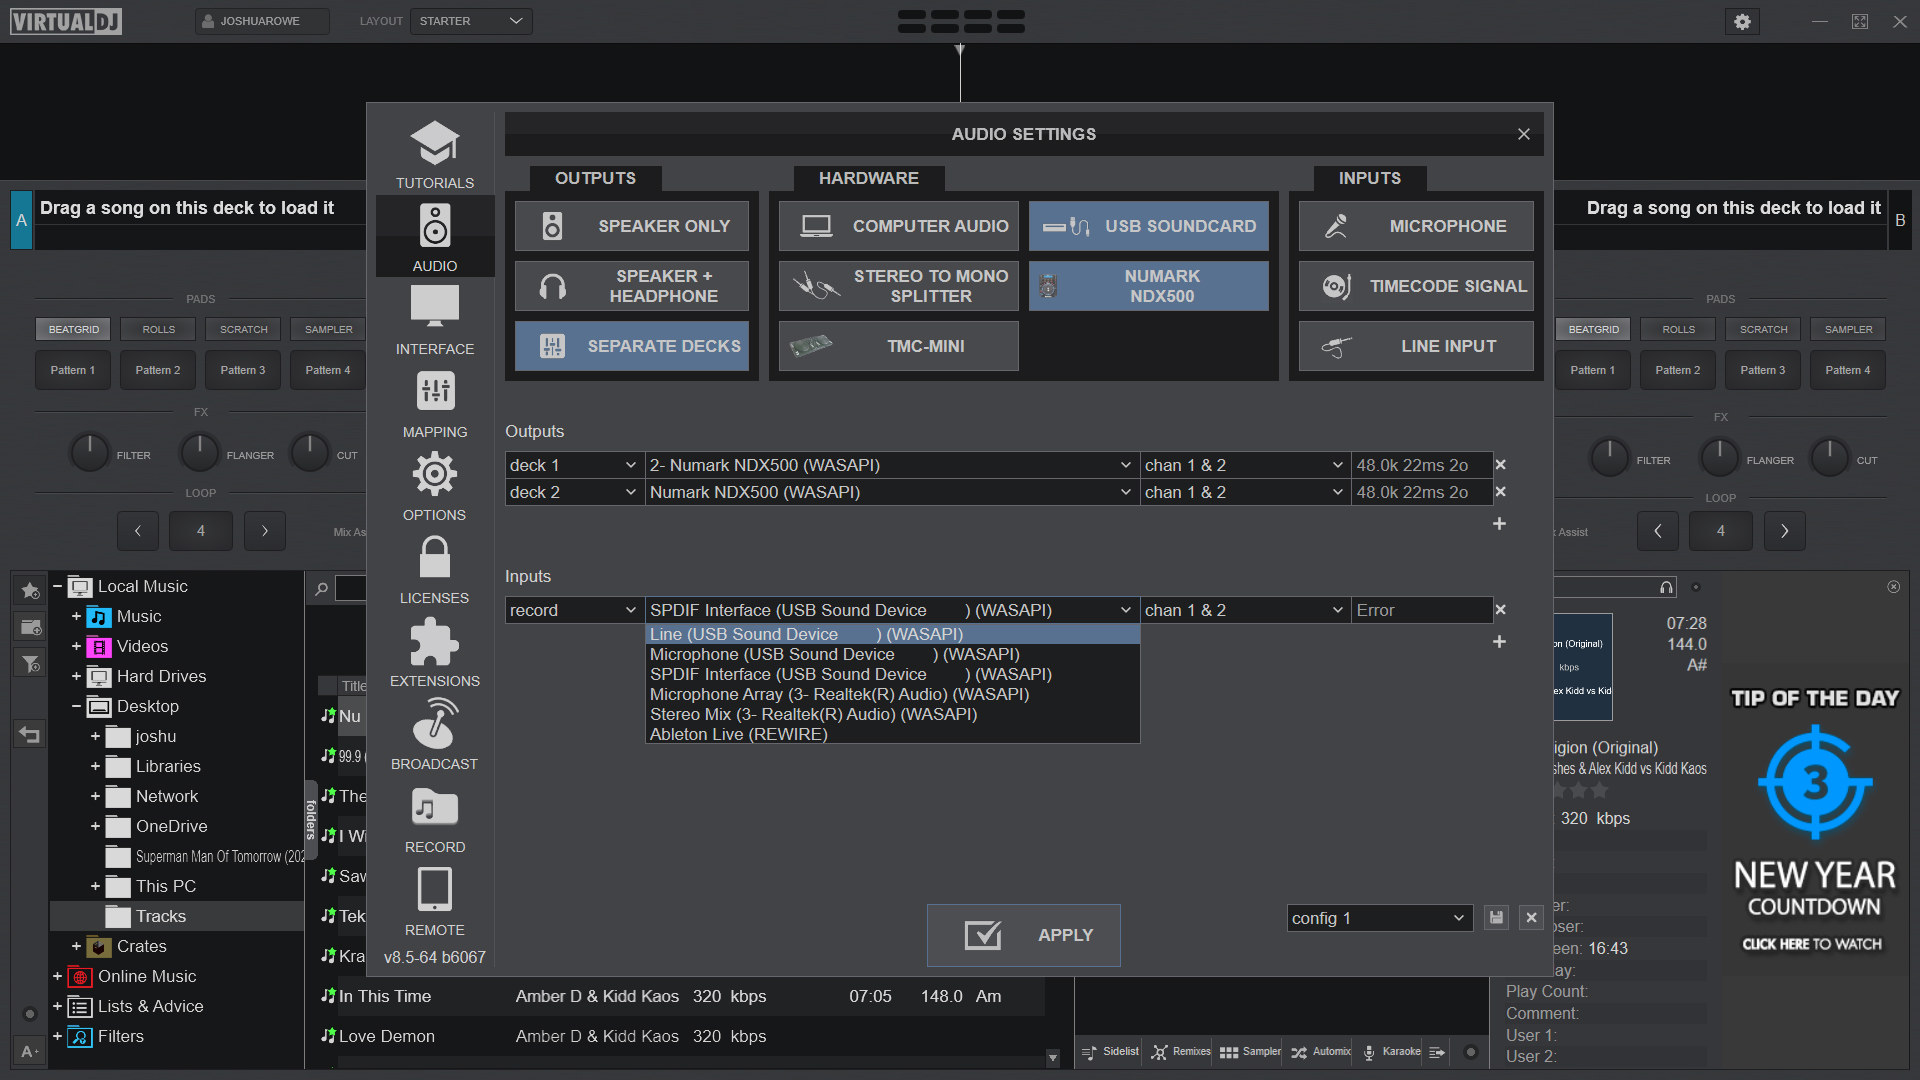Save the config 1 preset with disk icon

(x=1496, y=918)
